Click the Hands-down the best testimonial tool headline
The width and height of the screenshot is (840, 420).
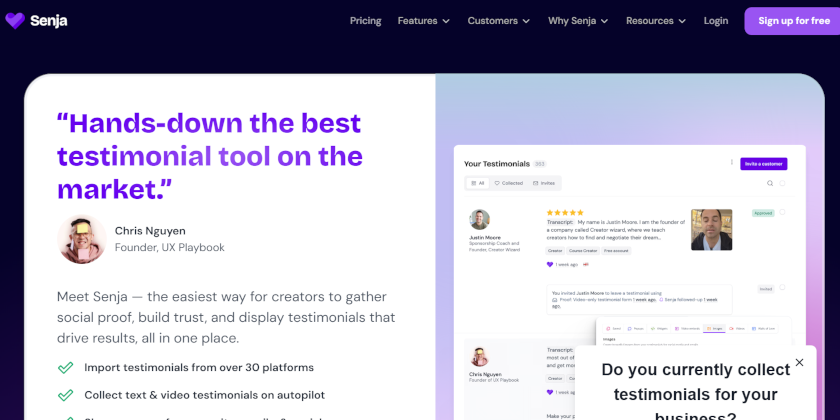[x=210, y=156]
